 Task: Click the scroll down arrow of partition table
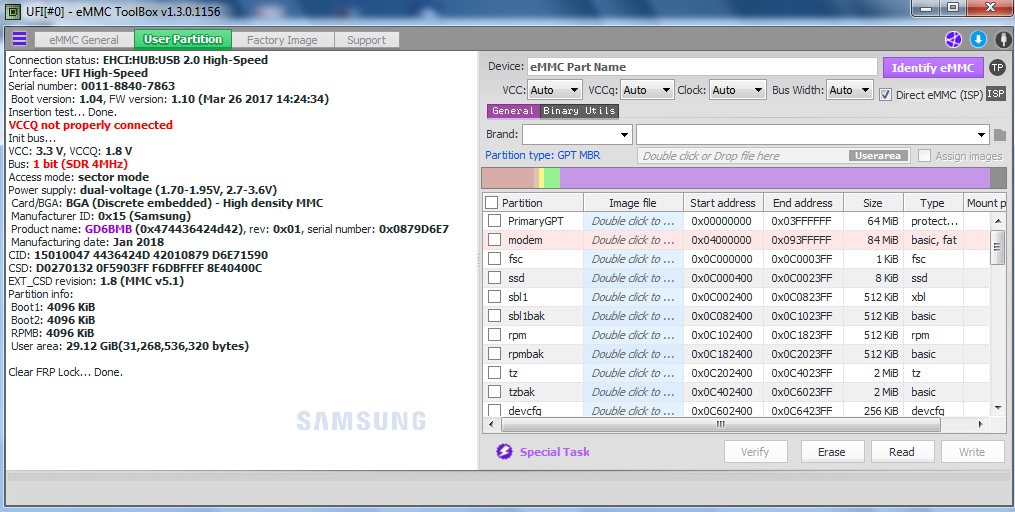coord(998,407)
